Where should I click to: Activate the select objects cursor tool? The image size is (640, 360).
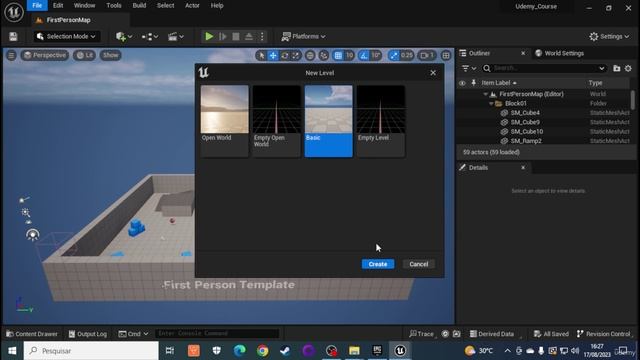pos(262,56)
